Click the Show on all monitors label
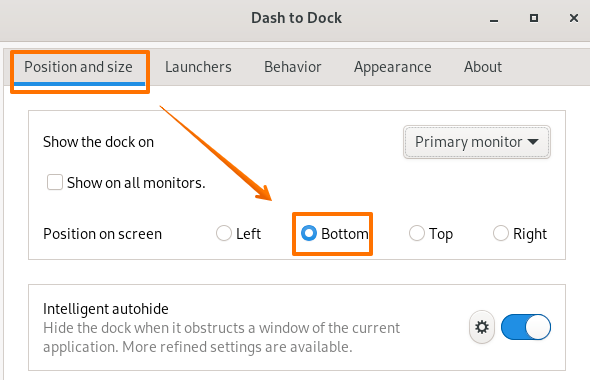This screenshot has height=380, width=590. [x=136, y=183]
